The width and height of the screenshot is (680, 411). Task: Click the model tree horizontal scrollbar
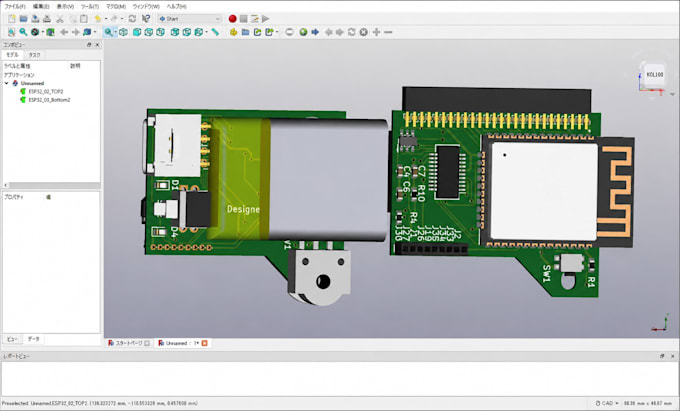(52, 185)
